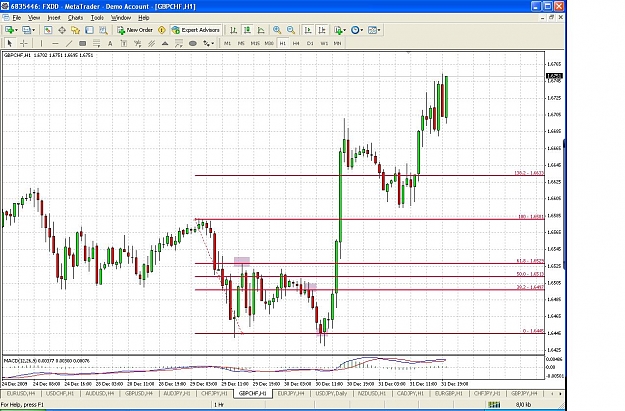Viewport: 625px width, 411px height.
Task: Open the Insert menu
Action: 54,18
